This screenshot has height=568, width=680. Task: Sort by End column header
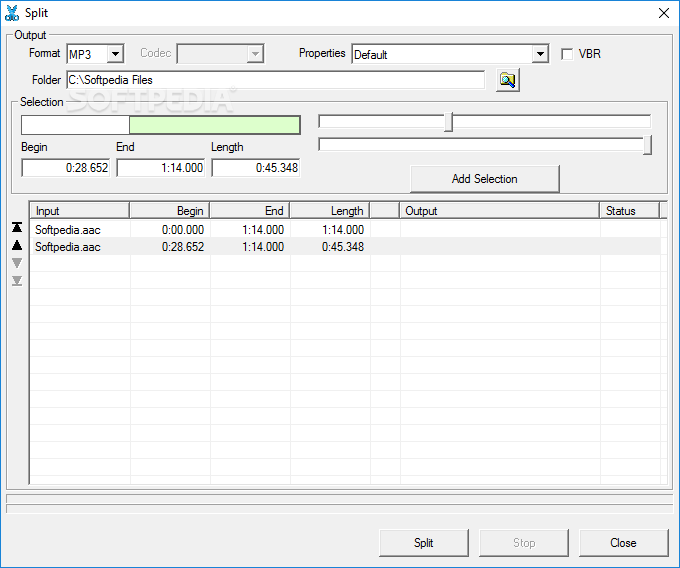(250, 211)
